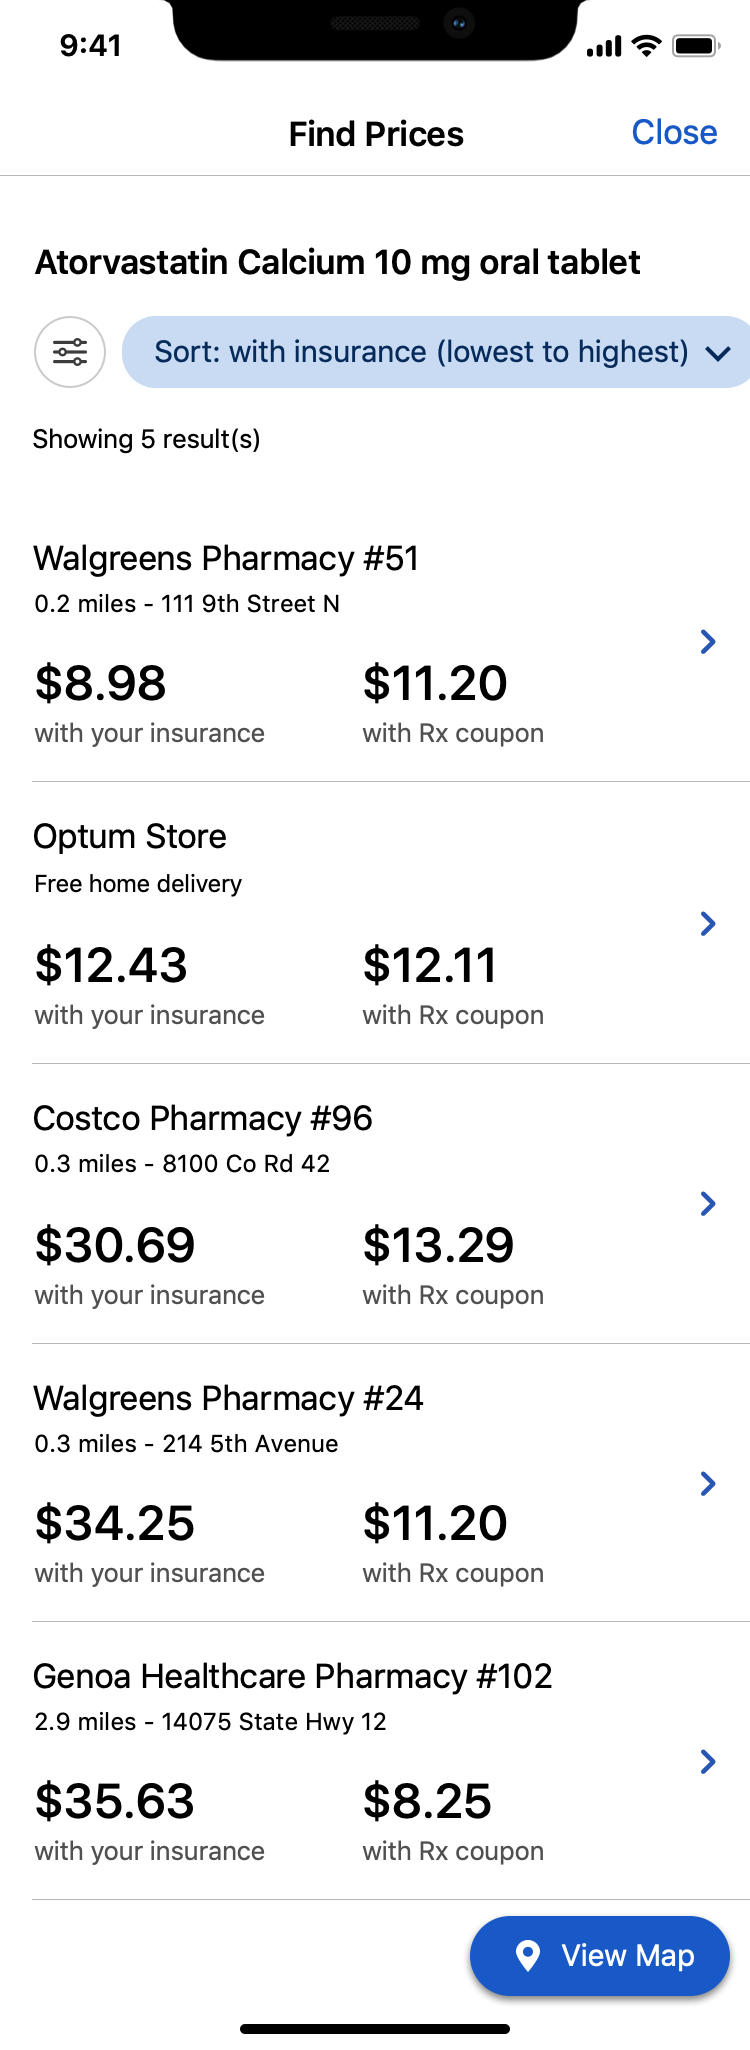Expand the Sort with insurance dropdown

[x=421, y=352]
